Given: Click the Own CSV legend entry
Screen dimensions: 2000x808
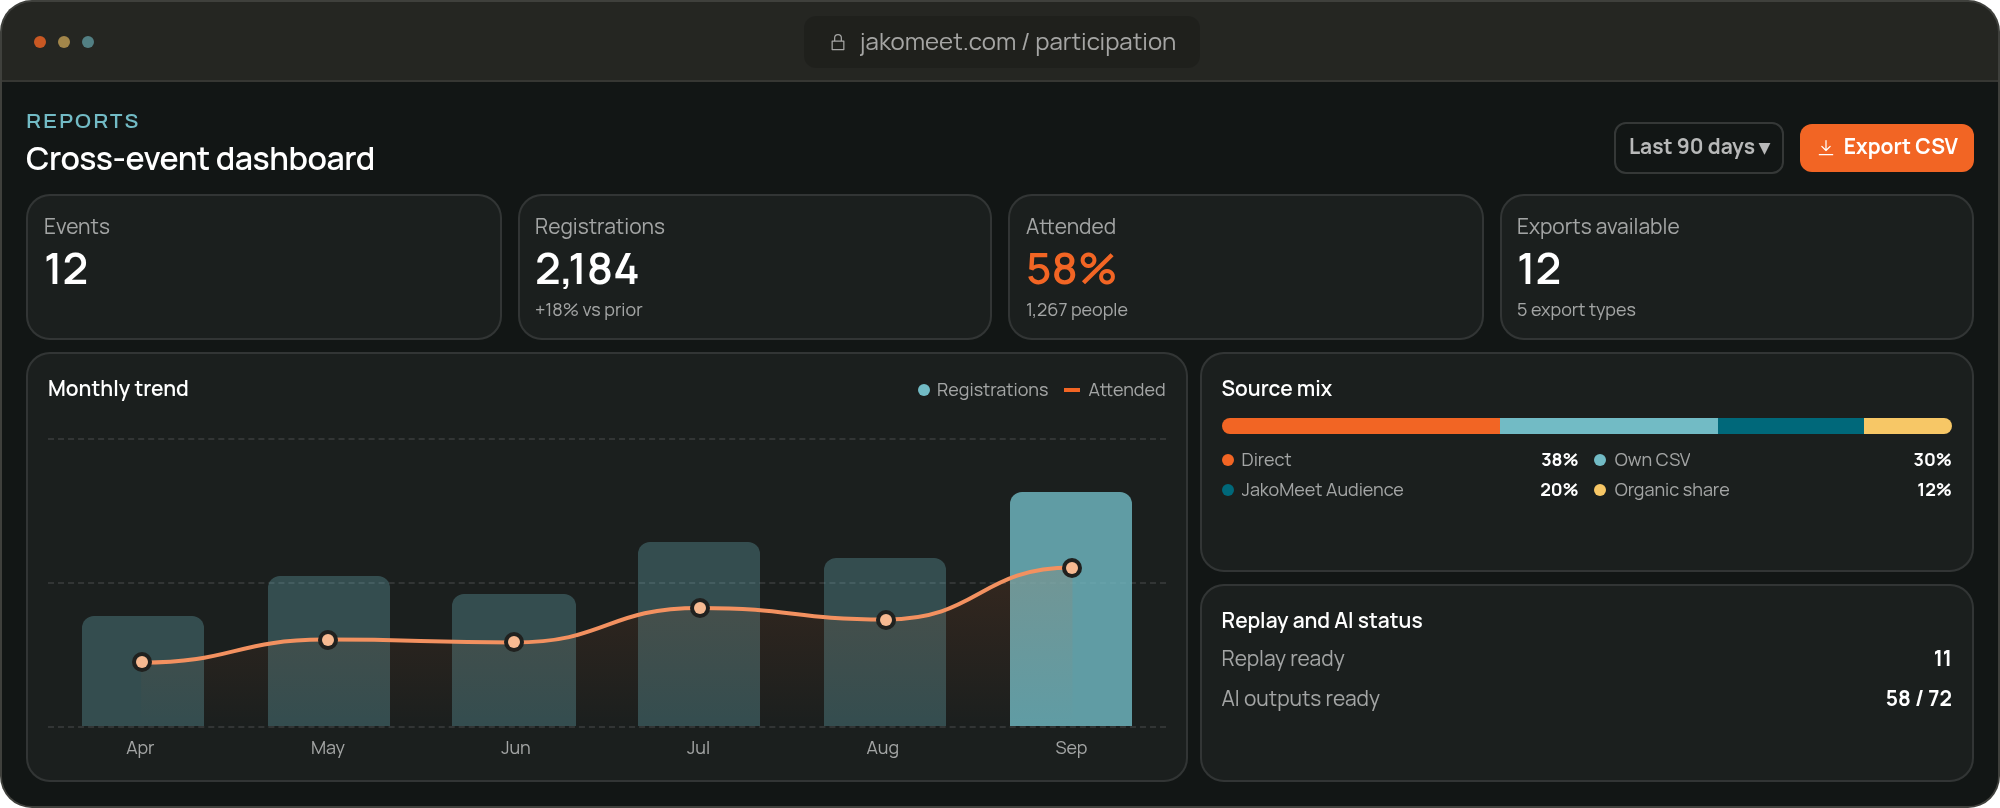Looking at the screenshot, I should click(1773, 460).
